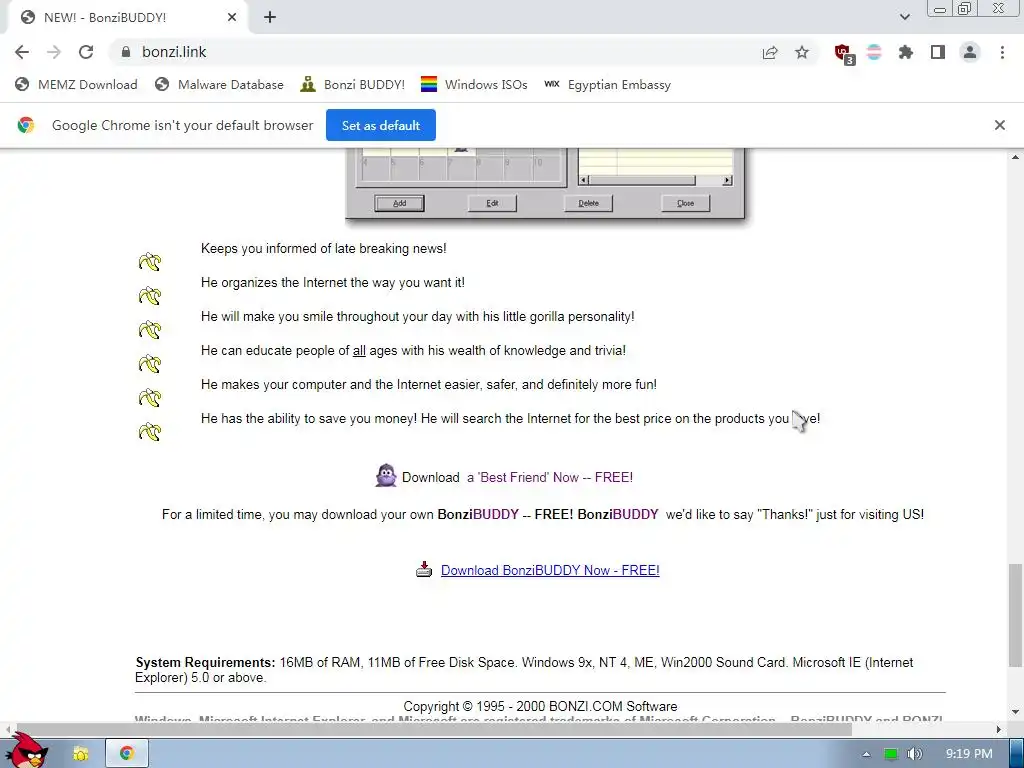Open the uBlock Origin extension icon
This screenshot has height=768, width=1024.
[x=844, y=54]
